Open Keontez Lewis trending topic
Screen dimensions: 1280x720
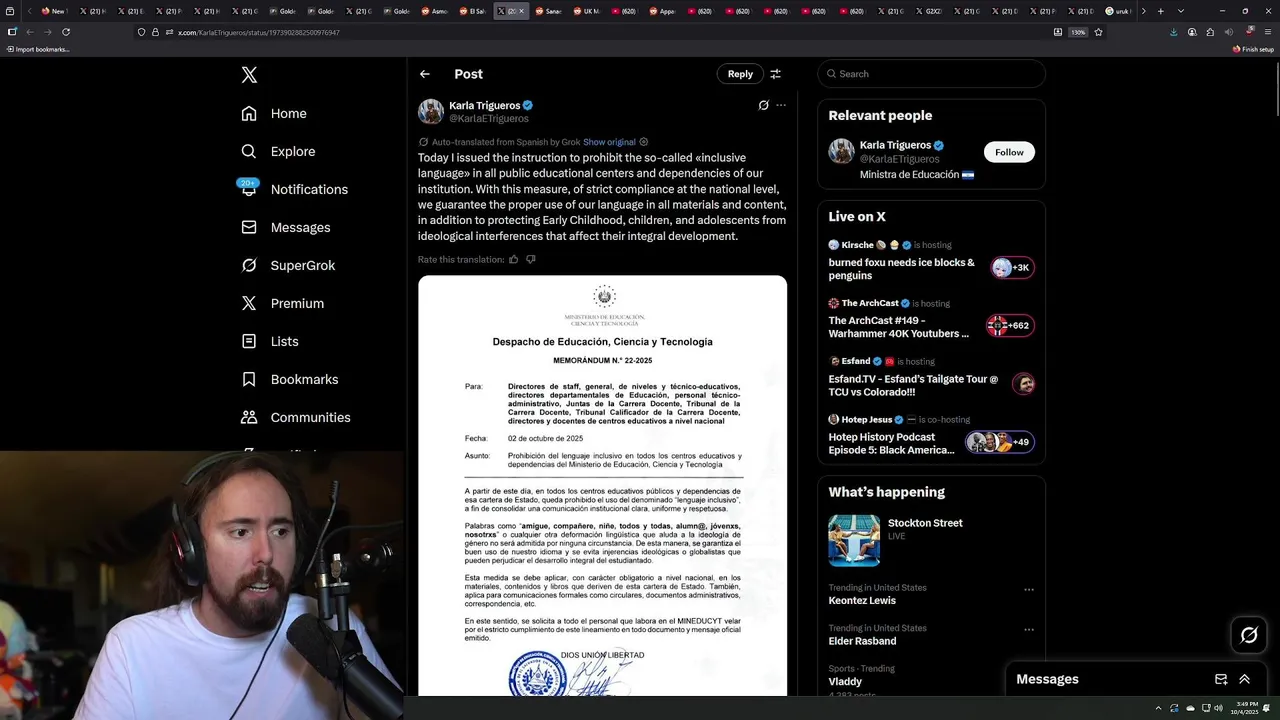coord(862,601)
